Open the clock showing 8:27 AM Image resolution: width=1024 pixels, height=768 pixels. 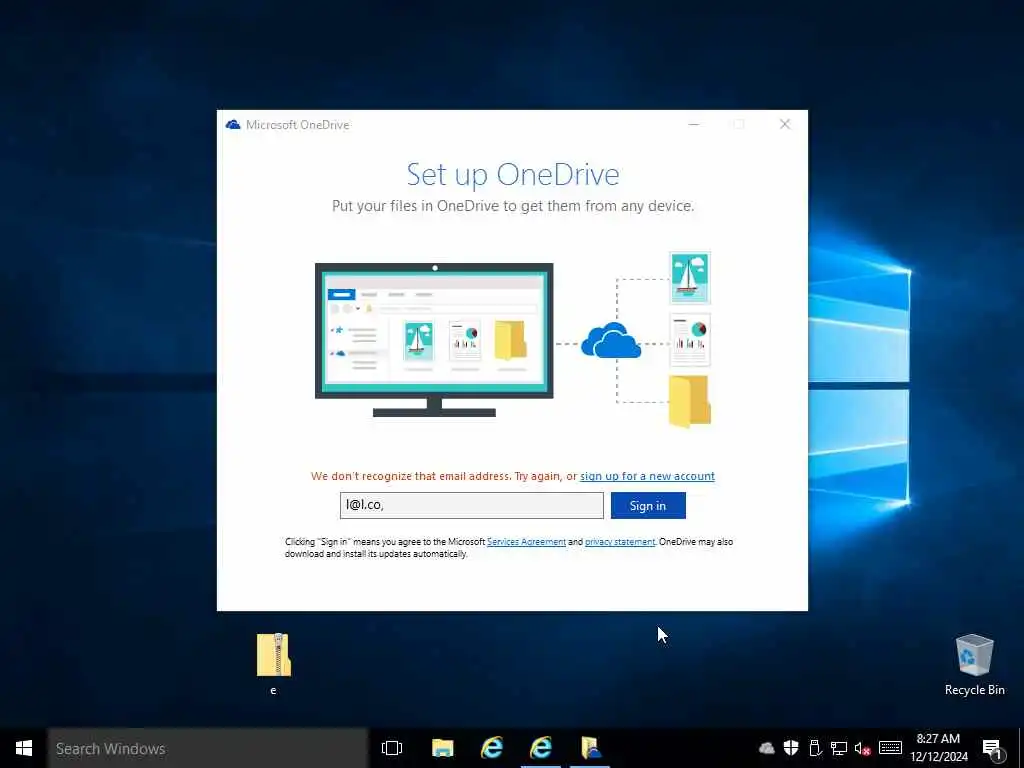coord(938,748)
